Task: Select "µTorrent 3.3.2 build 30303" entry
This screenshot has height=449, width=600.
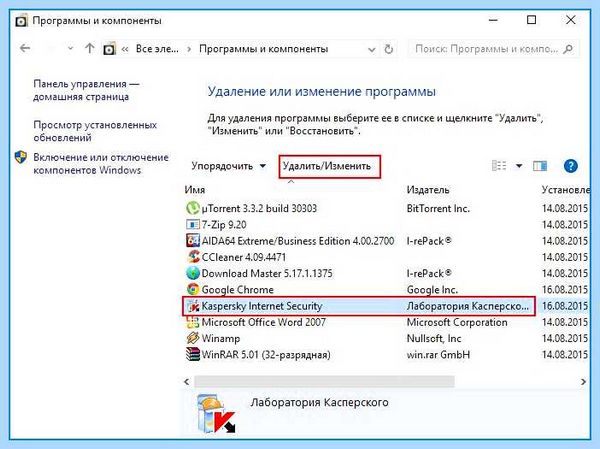Action: coord(259,208)
